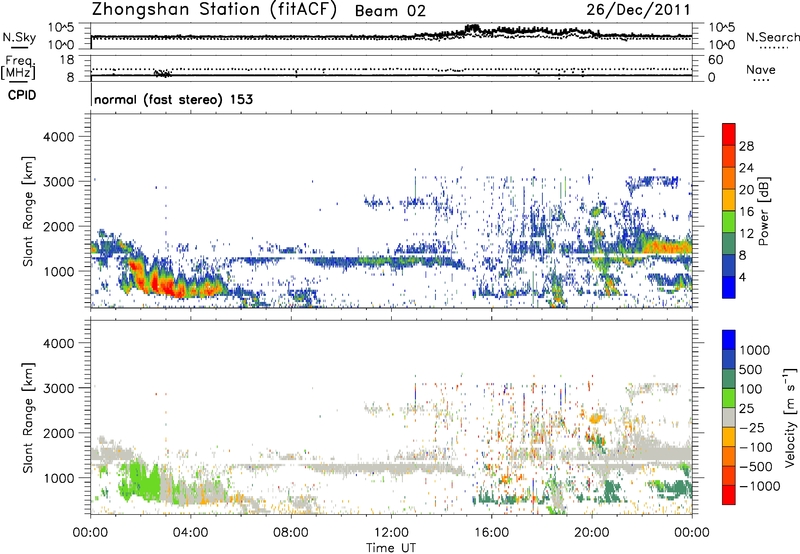This screenshot has height=554, width=800.
Task: Click the 'Power [dB]' color bar label
Action: 763,211
